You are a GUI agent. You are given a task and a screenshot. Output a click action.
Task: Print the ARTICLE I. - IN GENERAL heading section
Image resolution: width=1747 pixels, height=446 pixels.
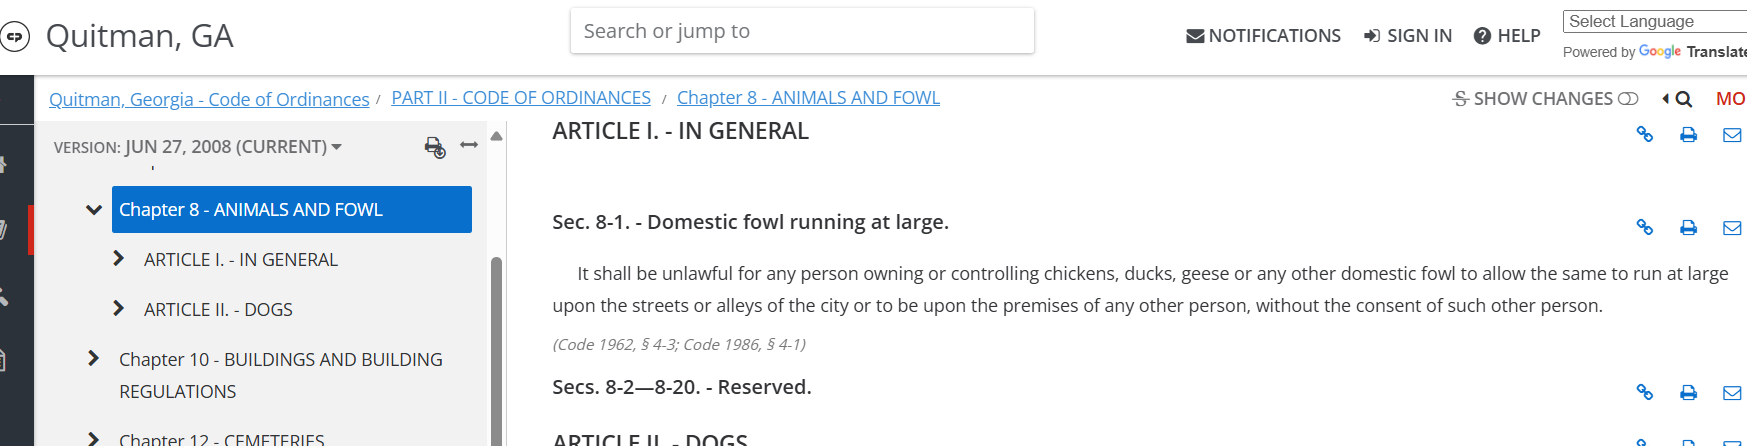click(x=1688, y=134)
